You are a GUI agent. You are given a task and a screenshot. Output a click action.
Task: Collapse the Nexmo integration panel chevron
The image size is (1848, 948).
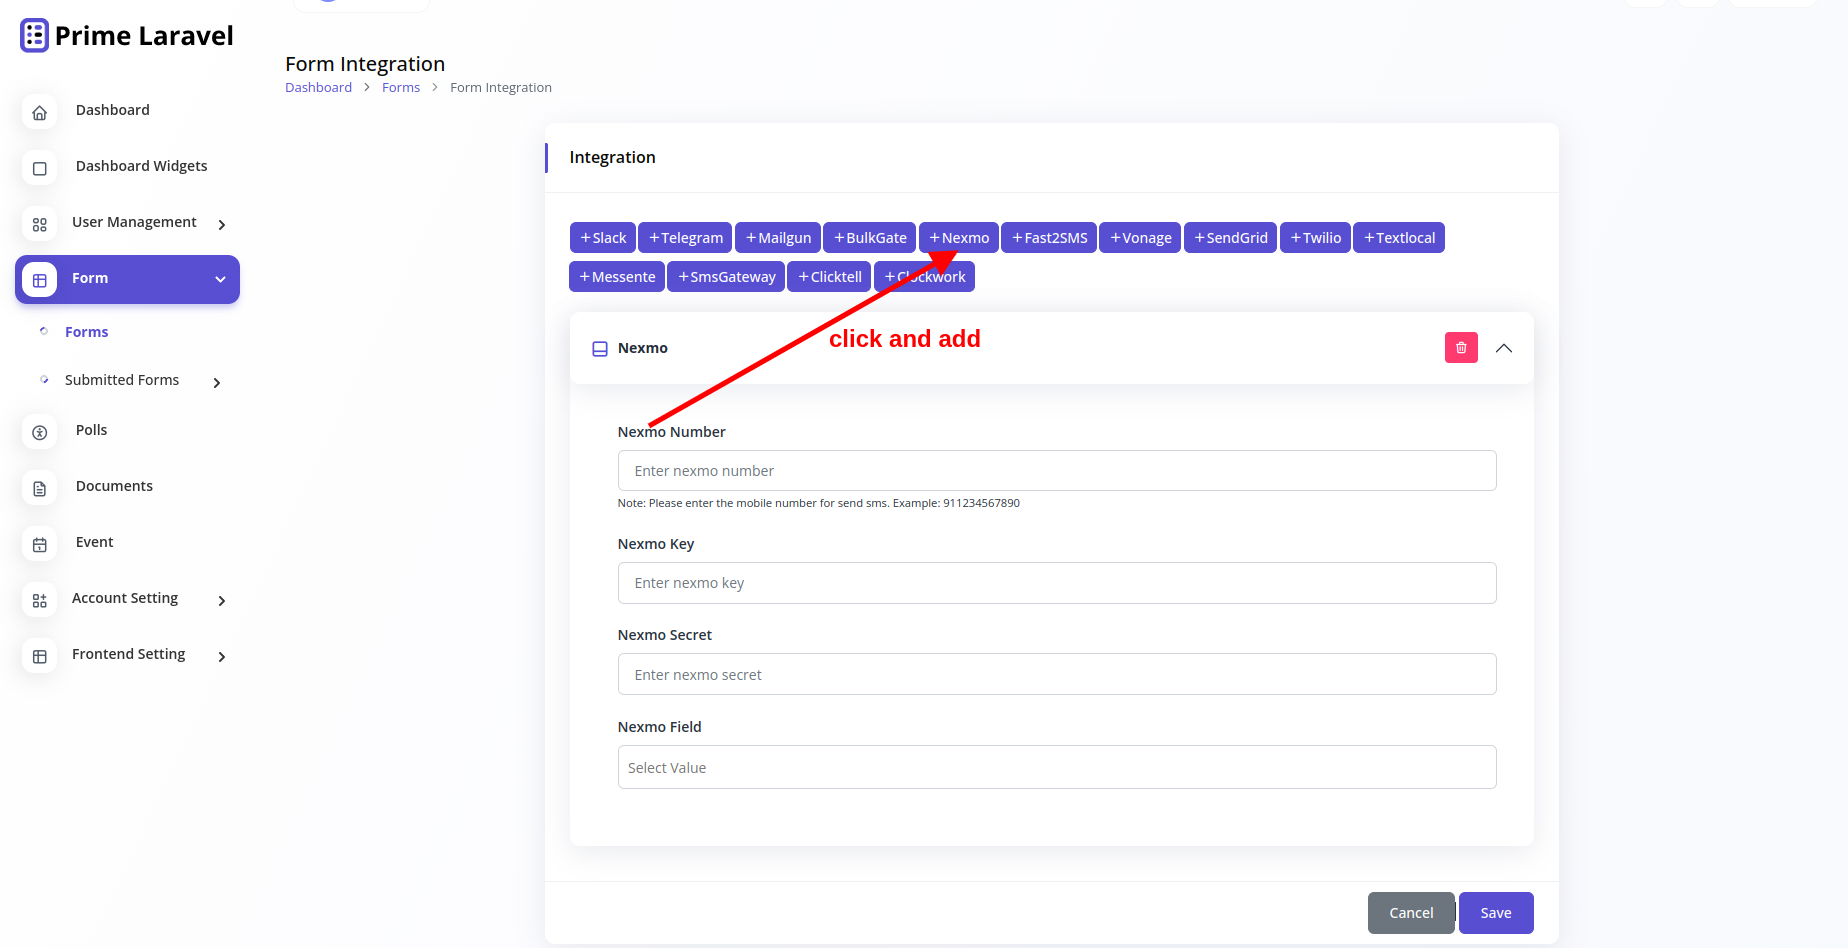1504,348
